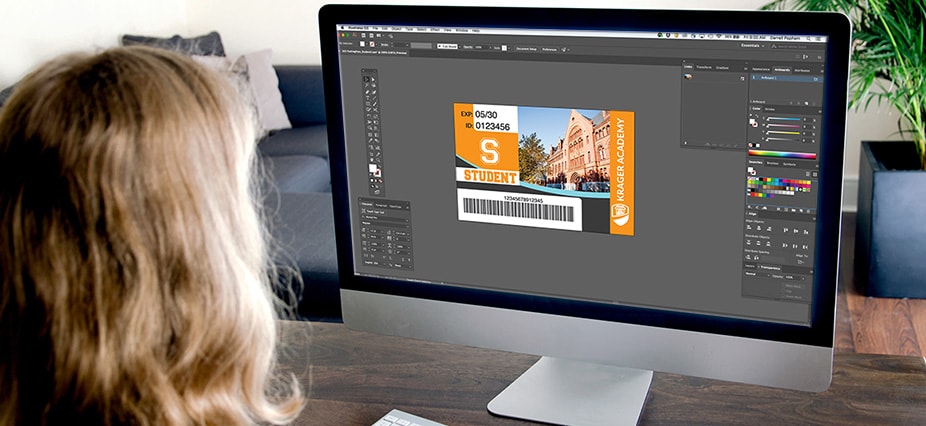
Task: Open Spotlight search in the macOS menu bar
Action: point(808,38)
